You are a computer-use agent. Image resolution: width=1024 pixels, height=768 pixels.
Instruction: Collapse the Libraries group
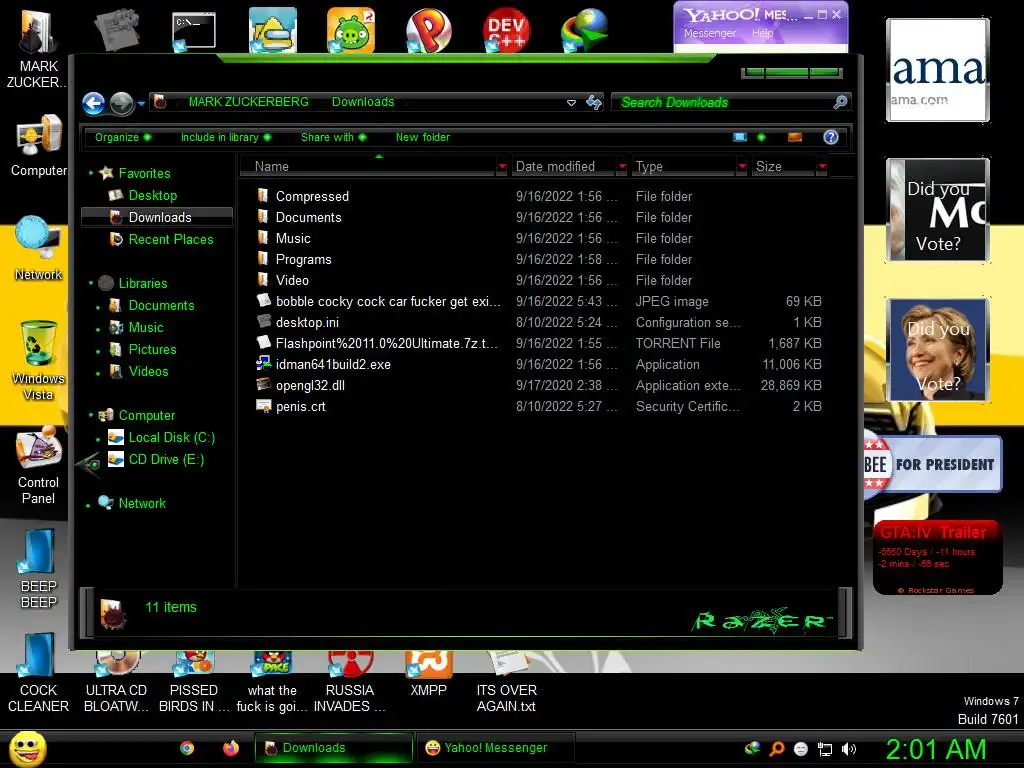pyautogui.click(x=91, y=283)
